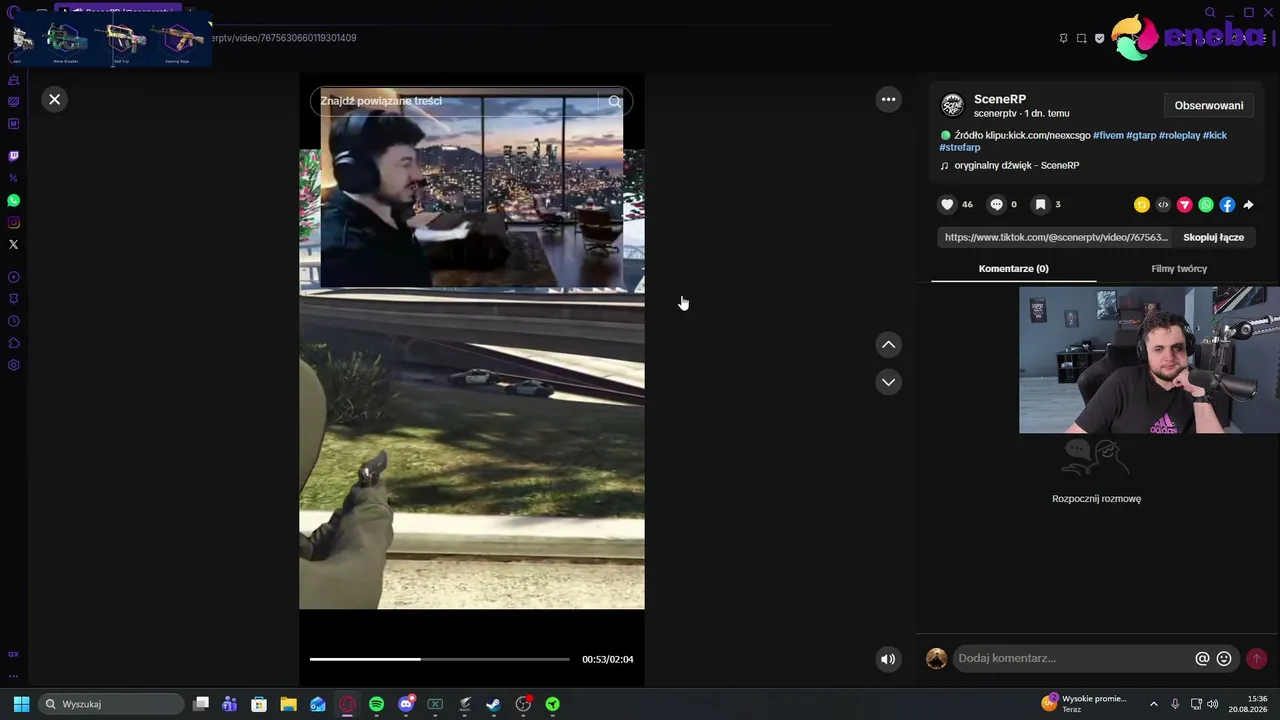
Task: Focus the Dodaj komentarz input field
Action: 1072,659
